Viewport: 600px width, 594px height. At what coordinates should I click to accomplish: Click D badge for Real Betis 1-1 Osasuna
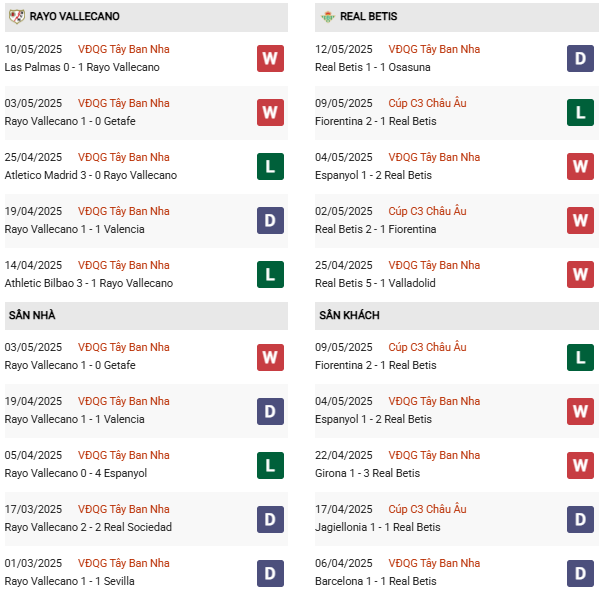point(580,59)
